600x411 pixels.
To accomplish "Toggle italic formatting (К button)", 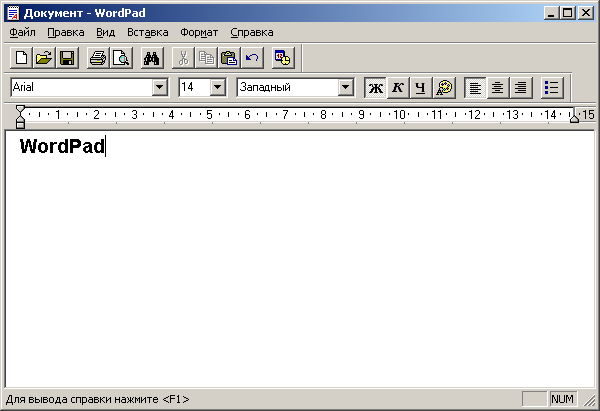I will 398,88.
